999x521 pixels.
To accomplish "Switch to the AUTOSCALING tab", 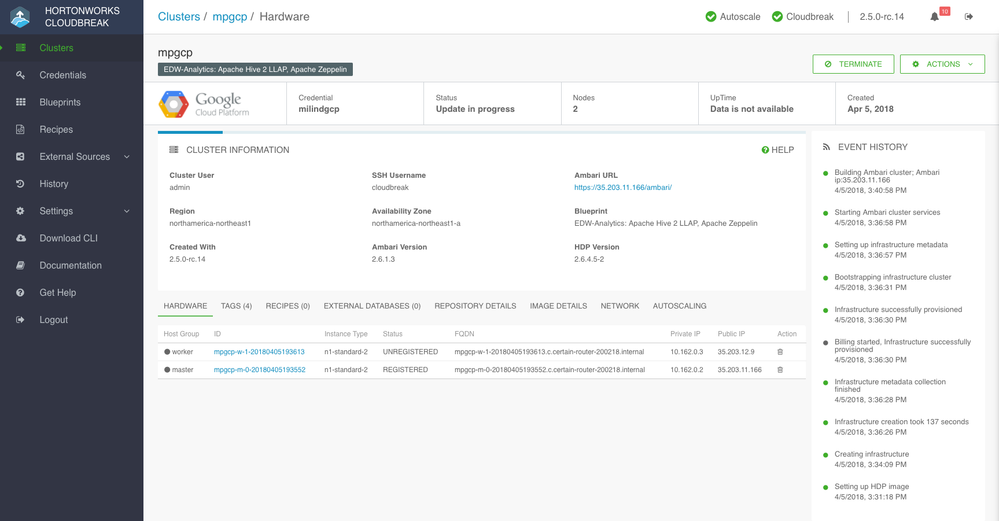I will (x=679, y=306).
